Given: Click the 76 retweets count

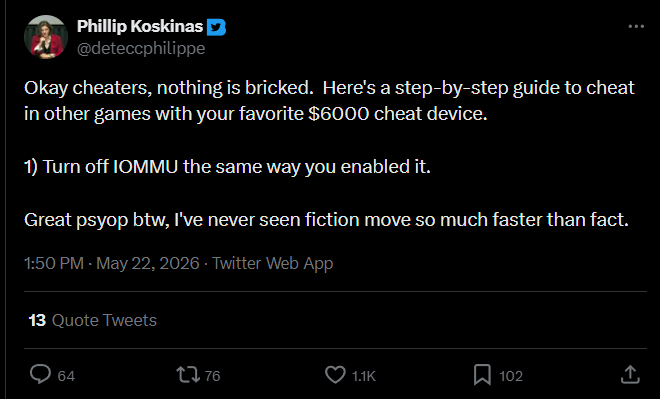Looking at the screenshot, I should click(x=213, y=376).
